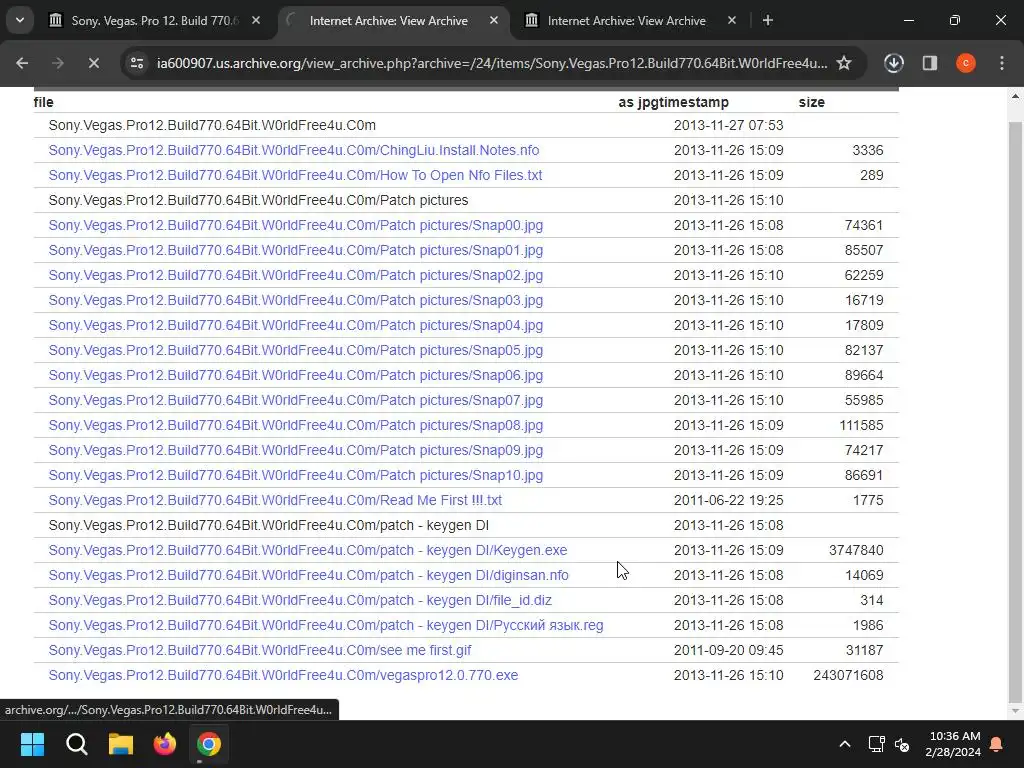Open Patch pictures/Snap03.jpg link
This screenshot has width=1024, height=768.
[296, 300]
